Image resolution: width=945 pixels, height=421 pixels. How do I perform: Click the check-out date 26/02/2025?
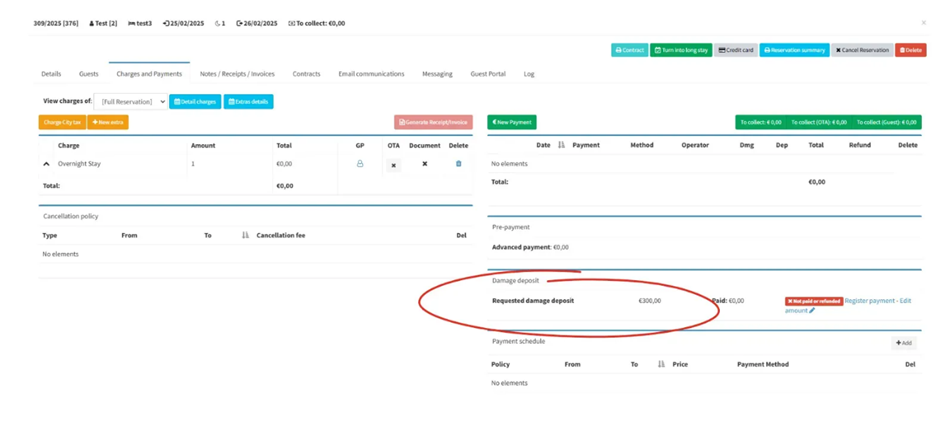pyautogui.click(x=257, y=23)
